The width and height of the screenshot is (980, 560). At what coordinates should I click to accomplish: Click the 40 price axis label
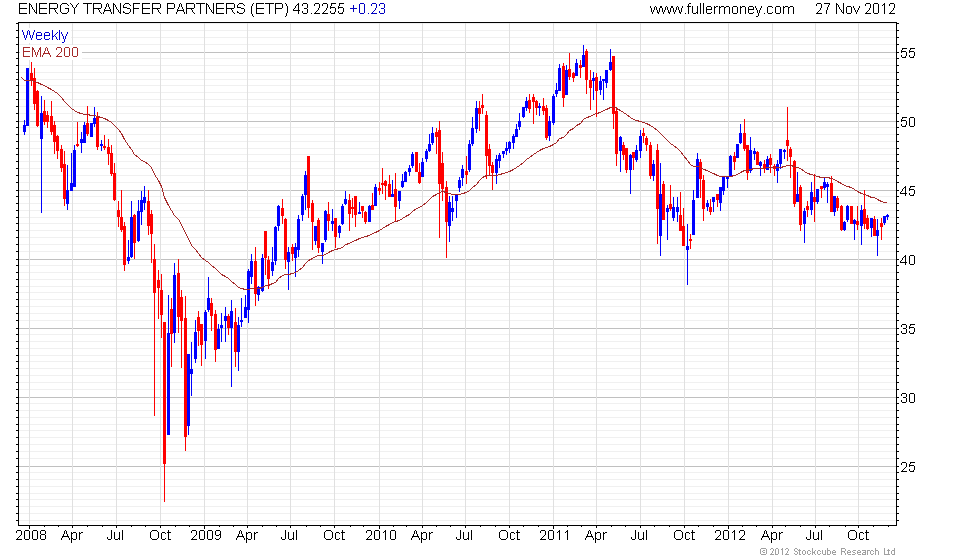pyautogui.click(x=908, y=260)
